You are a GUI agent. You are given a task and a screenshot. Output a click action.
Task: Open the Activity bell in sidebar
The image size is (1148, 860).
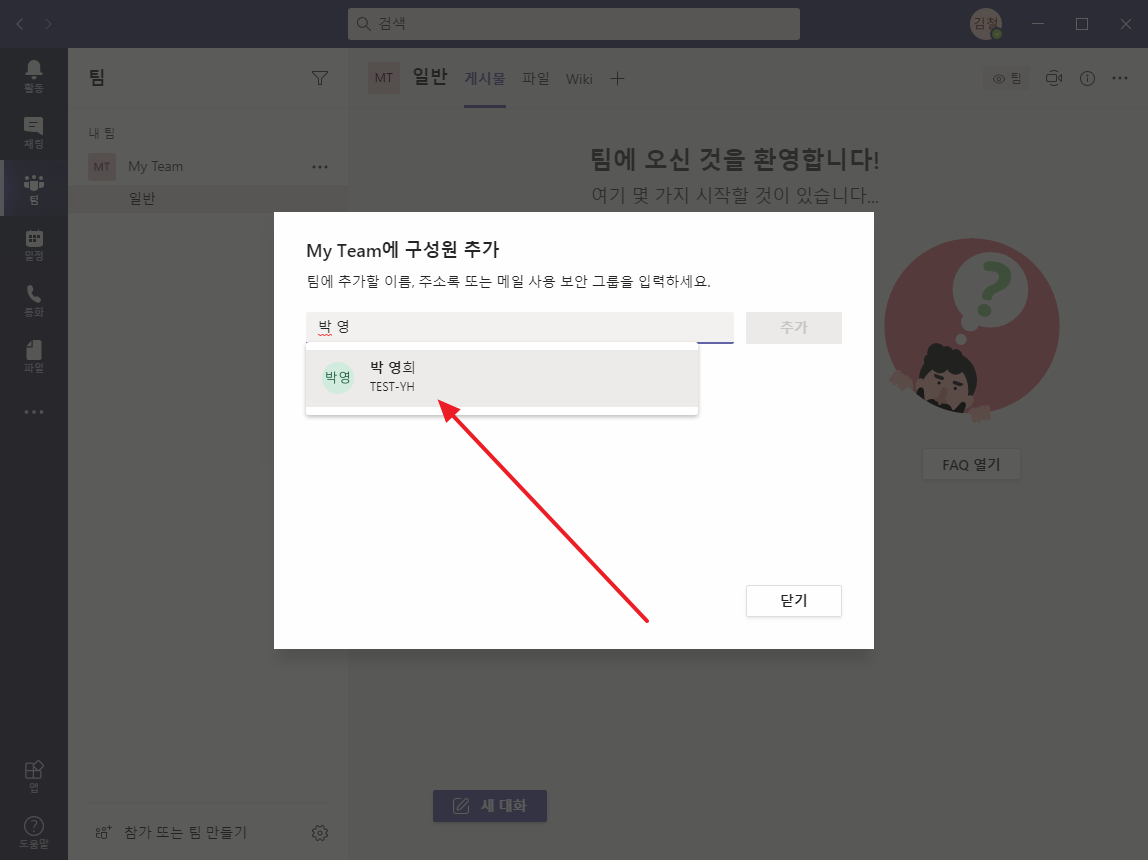pyautogui.click(x=34, y=76)
